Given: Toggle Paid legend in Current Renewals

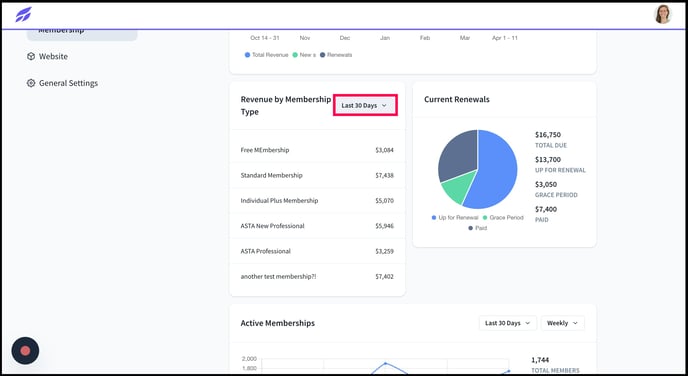Looking at the screenshot, I should coord(478,228).
